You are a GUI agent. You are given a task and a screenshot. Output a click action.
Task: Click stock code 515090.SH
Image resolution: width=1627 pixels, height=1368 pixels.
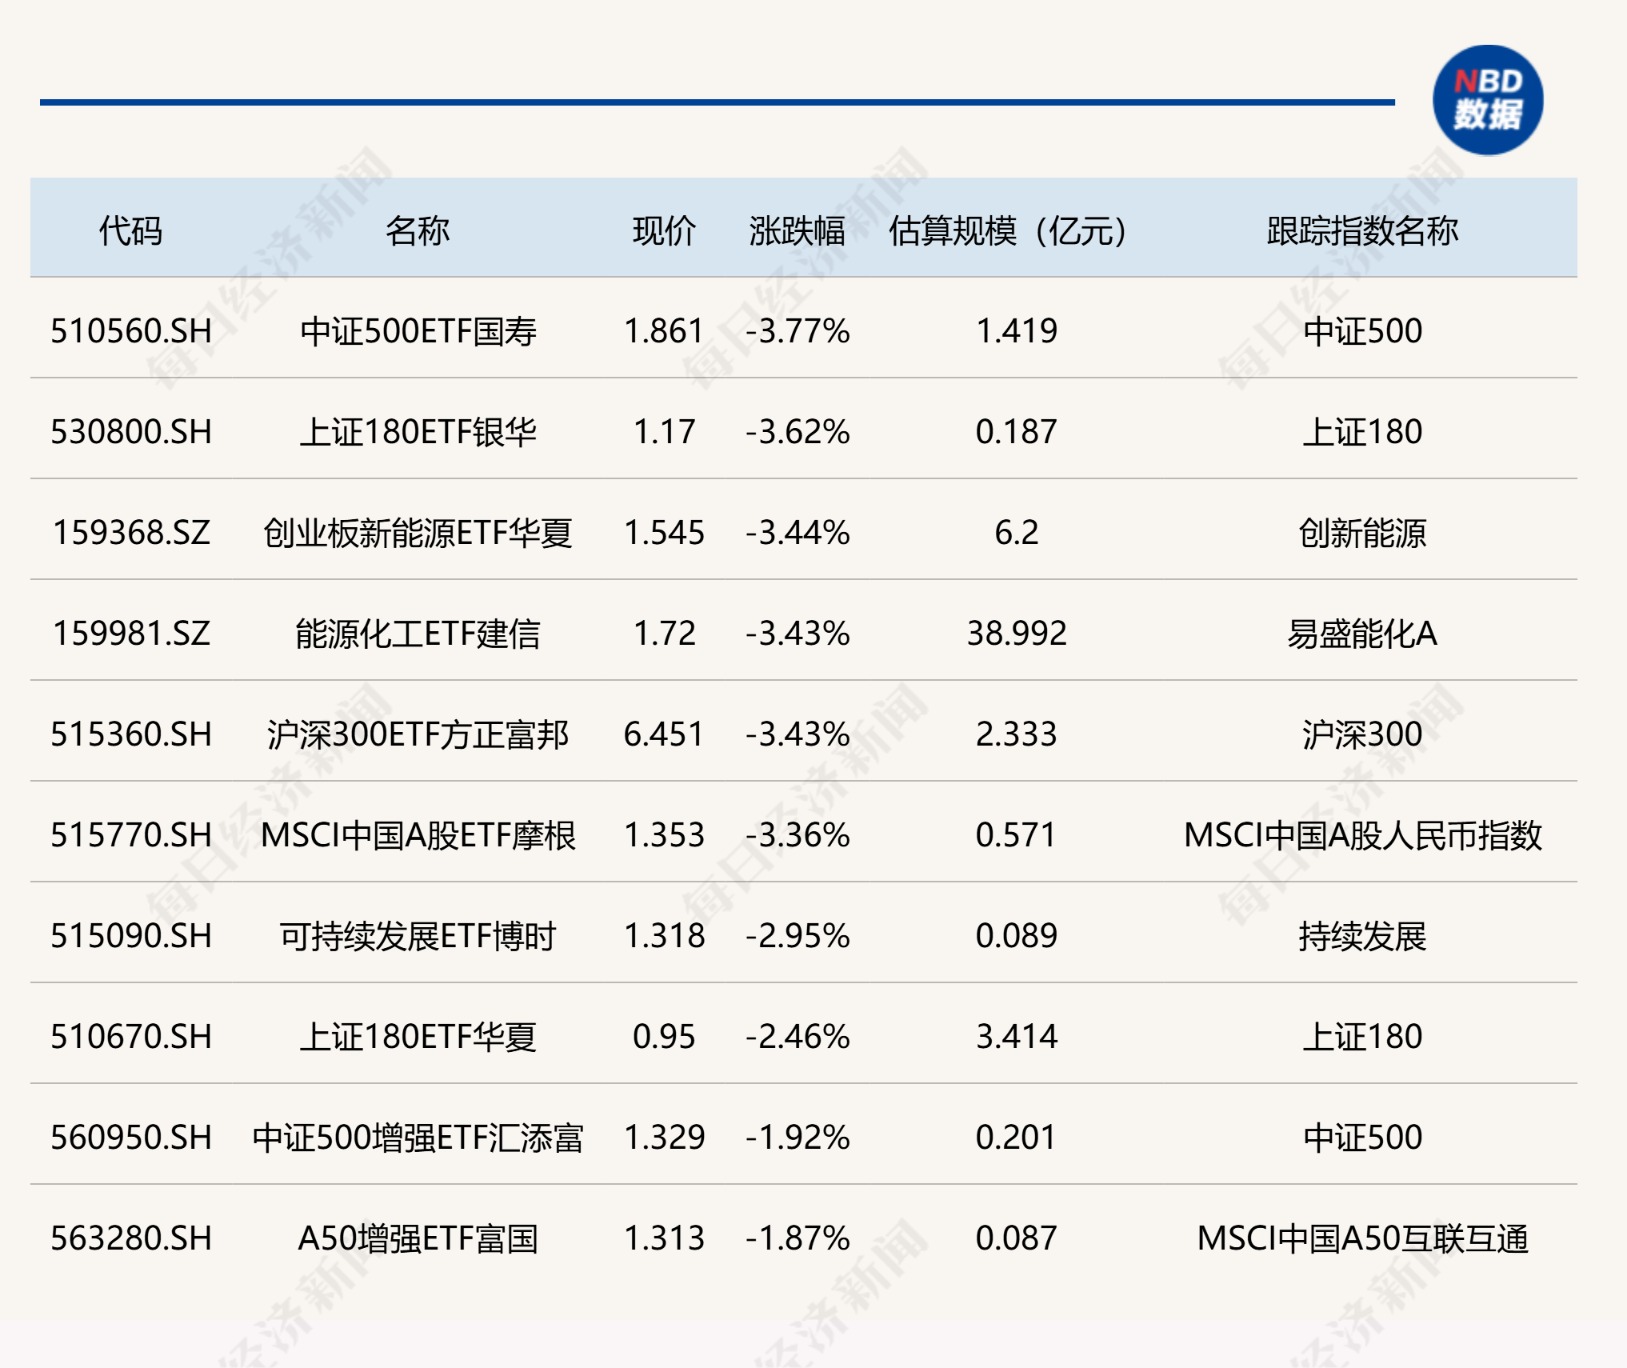click(x=131, y=936)
